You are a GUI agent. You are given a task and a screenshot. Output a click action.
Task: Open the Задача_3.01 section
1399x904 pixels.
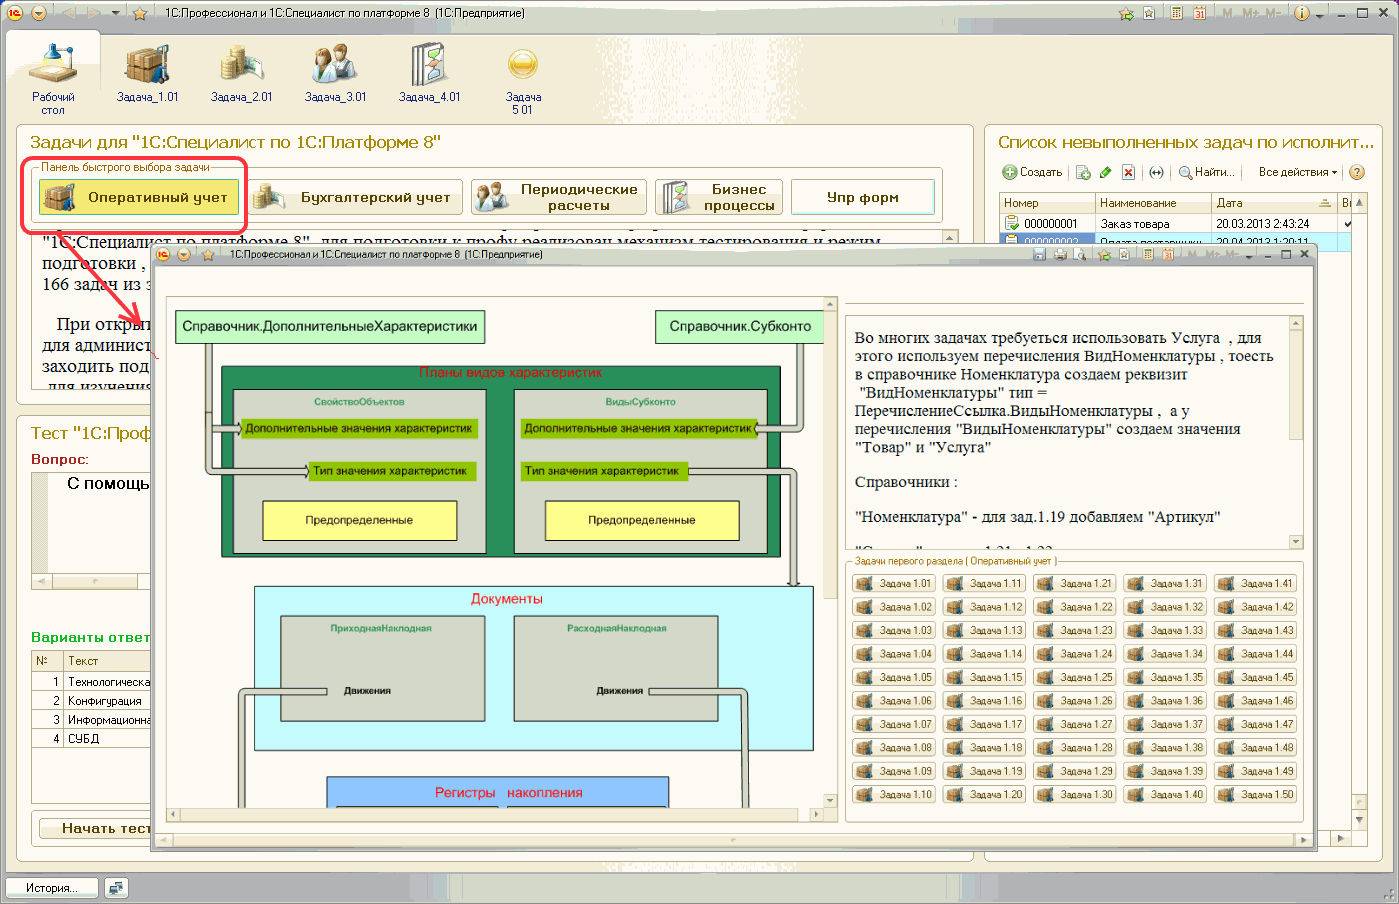click(x=335, y=73)
